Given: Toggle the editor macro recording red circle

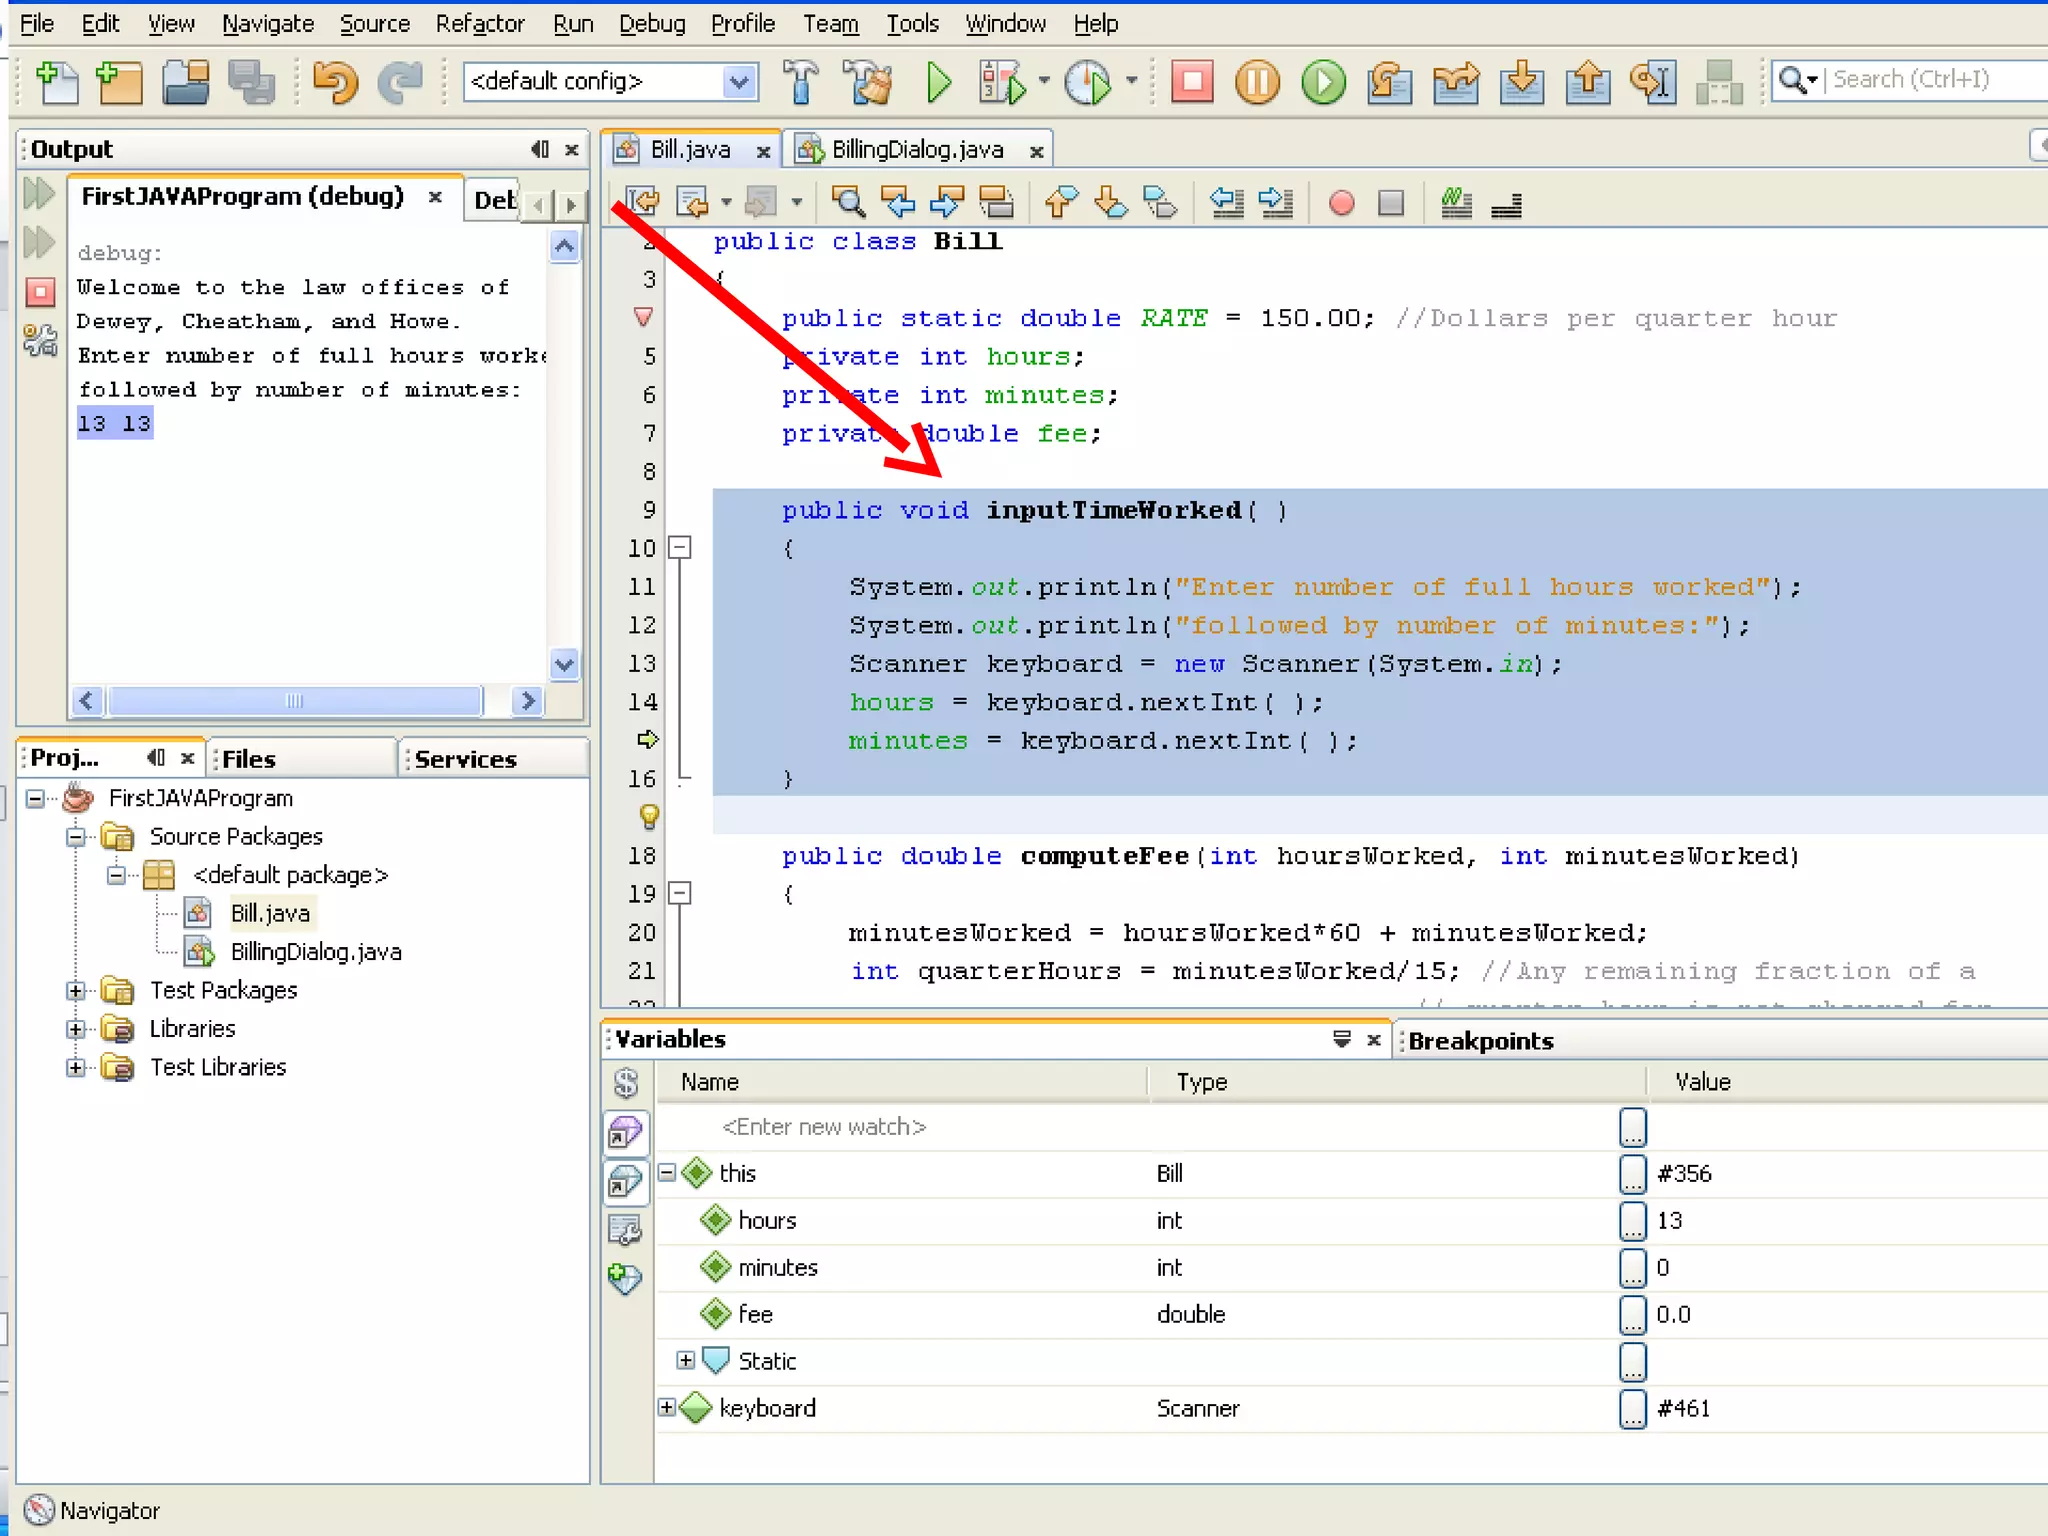Looking at the screenshot, I should pyautogui.click(x=1341, y=203).
